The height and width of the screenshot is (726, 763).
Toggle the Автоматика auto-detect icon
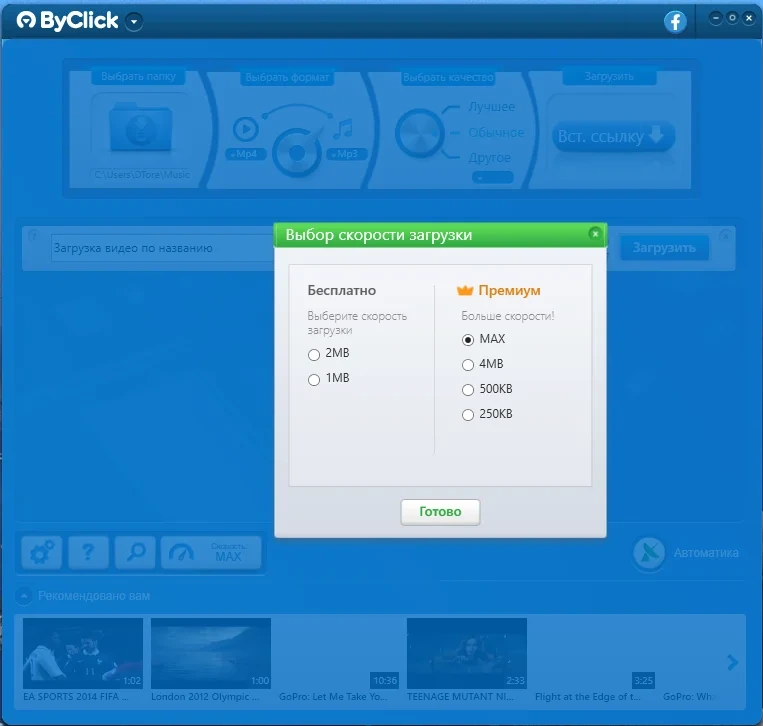(649, 553)
